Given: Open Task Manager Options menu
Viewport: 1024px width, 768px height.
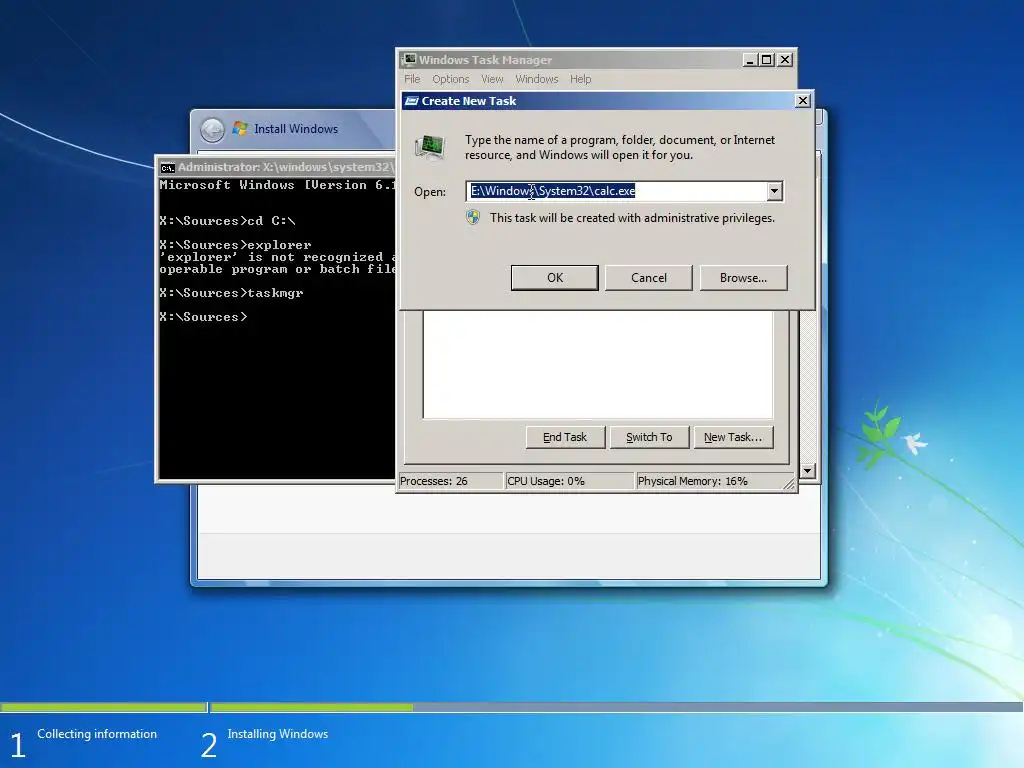Looking at the screenshot, I should pos(451,79).
